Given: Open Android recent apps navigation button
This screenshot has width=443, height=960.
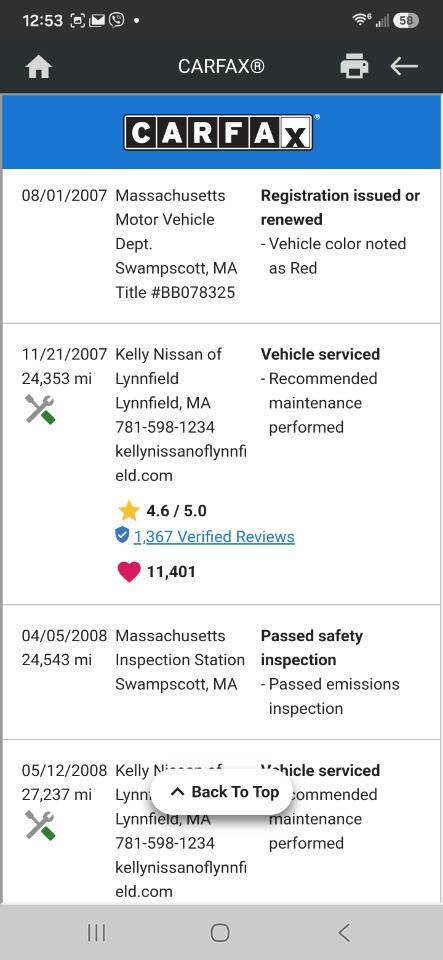Looking at the screenshot, I should (97, 932).
